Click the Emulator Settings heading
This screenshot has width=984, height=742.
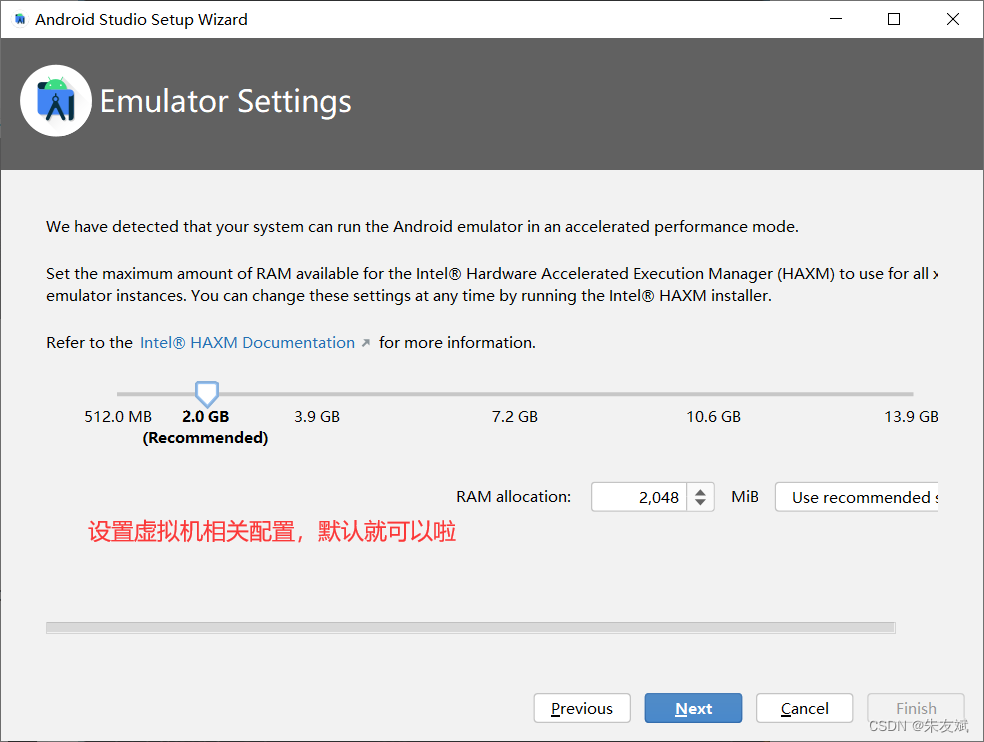coord(225,102)
